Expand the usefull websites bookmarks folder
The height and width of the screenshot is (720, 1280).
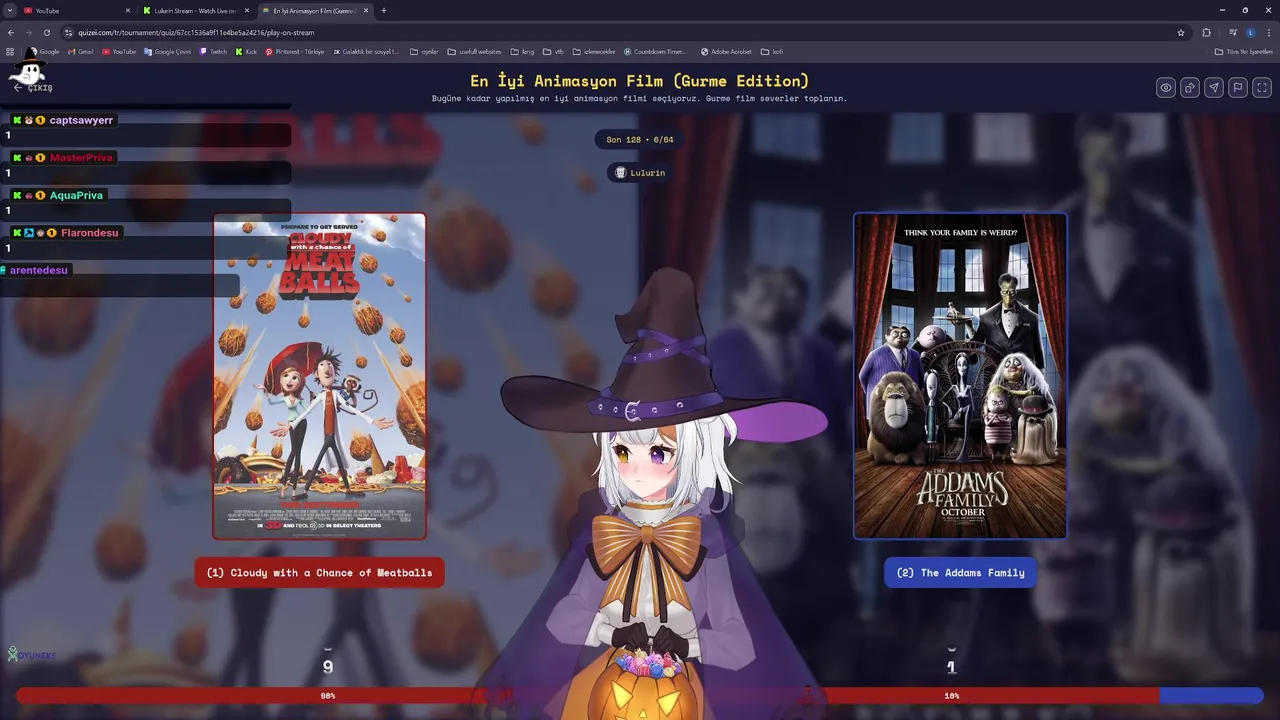(474, 51)
